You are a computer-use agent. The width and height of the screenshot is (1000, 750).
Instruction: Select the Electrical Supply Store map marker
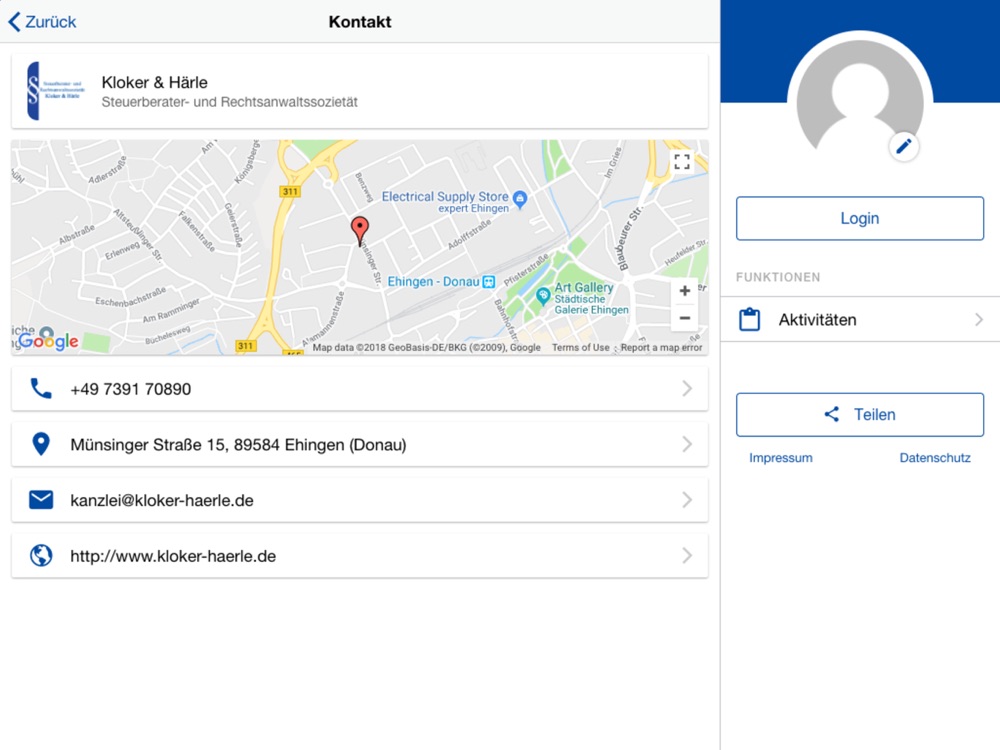pyautogui.click(x=520, y=199)
